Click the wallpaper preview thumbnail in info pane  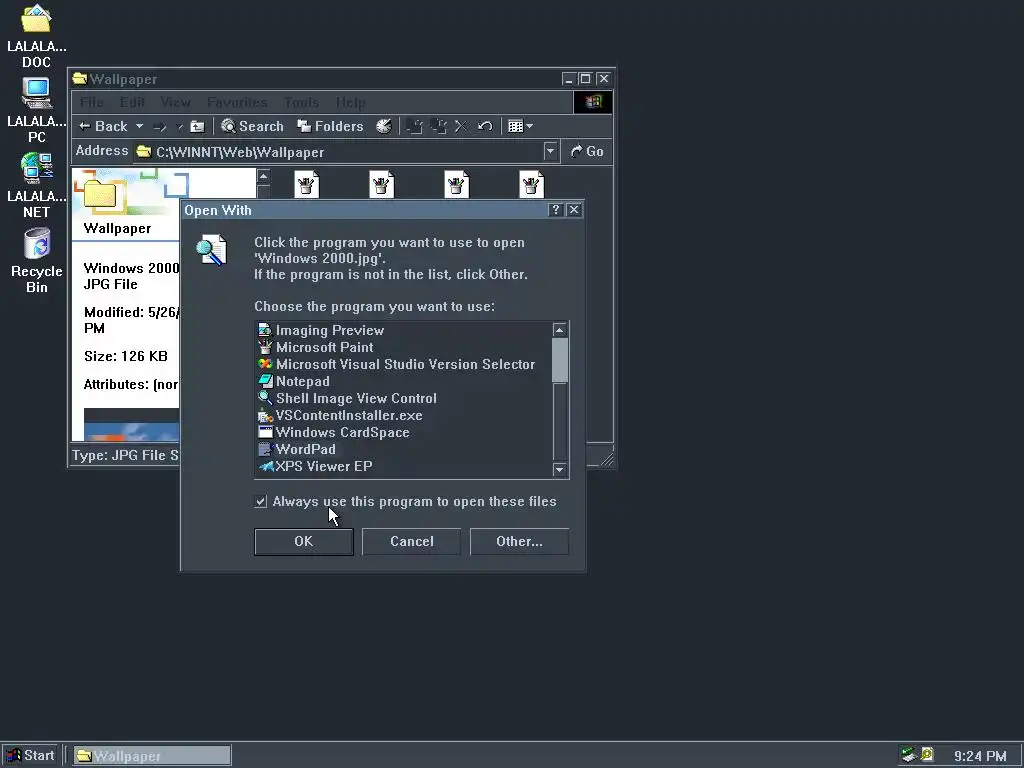pos(131,424)
